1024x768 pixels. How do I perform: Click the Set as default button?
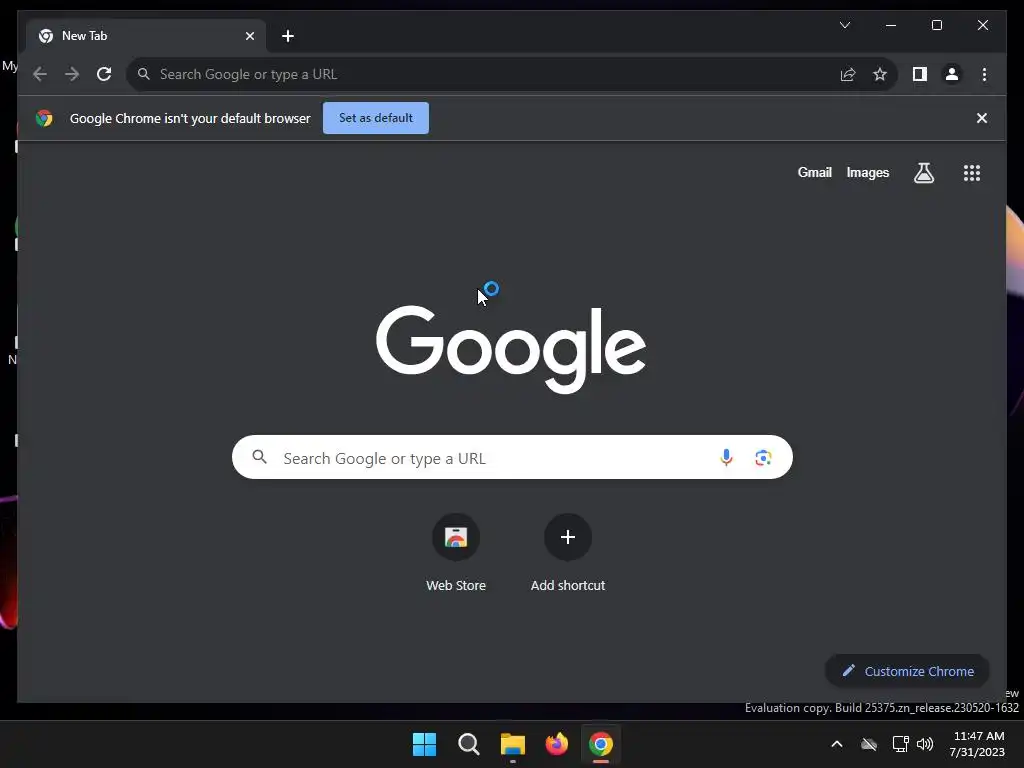coord(376,118)
